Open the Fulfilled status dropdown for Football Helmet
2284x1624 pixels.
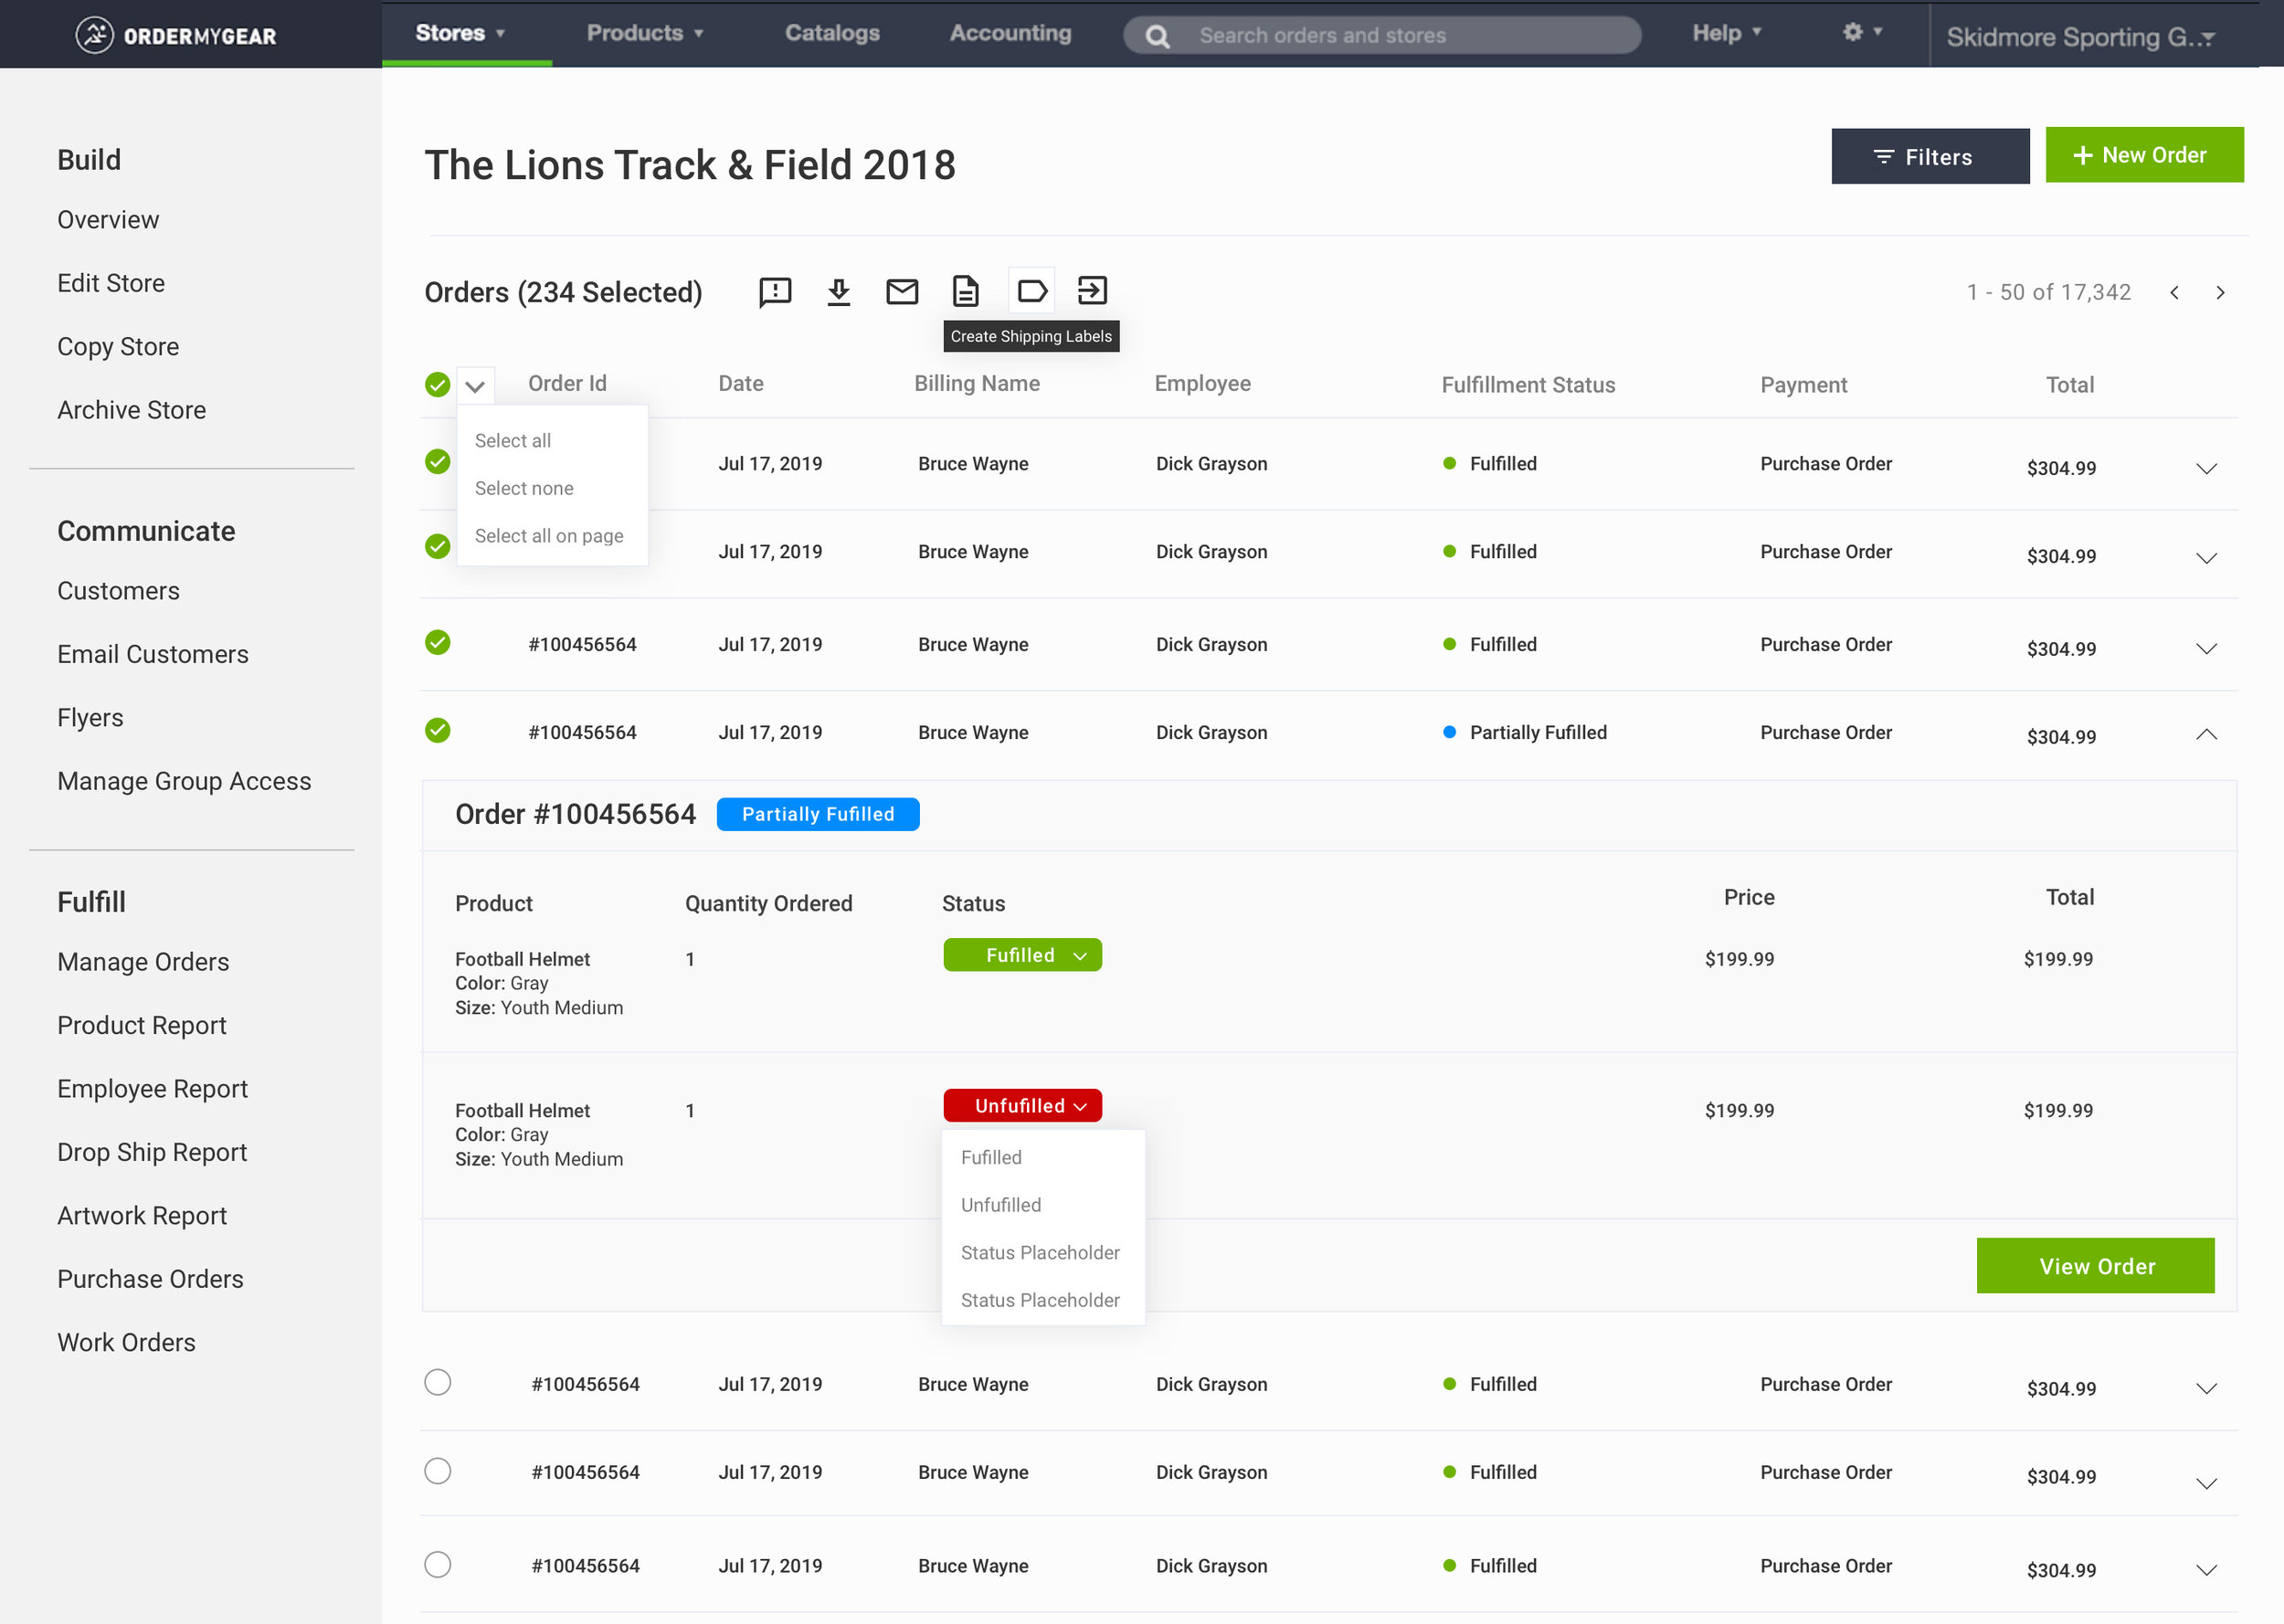pos(1021,954)
